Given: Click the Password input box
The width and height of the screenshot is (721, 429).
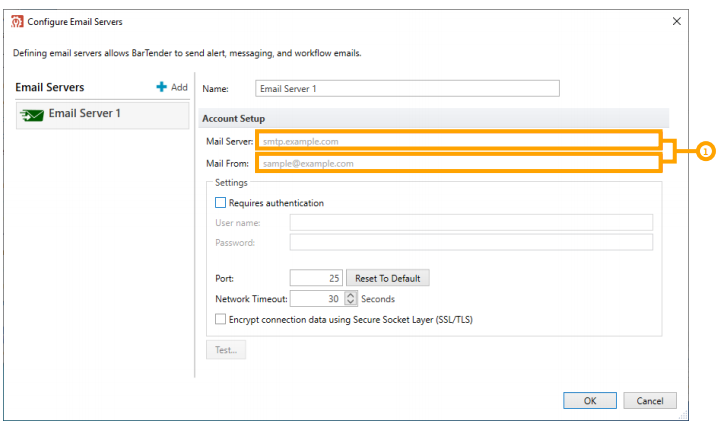Looking at the screenshot, I should click(x=471, y=242).
